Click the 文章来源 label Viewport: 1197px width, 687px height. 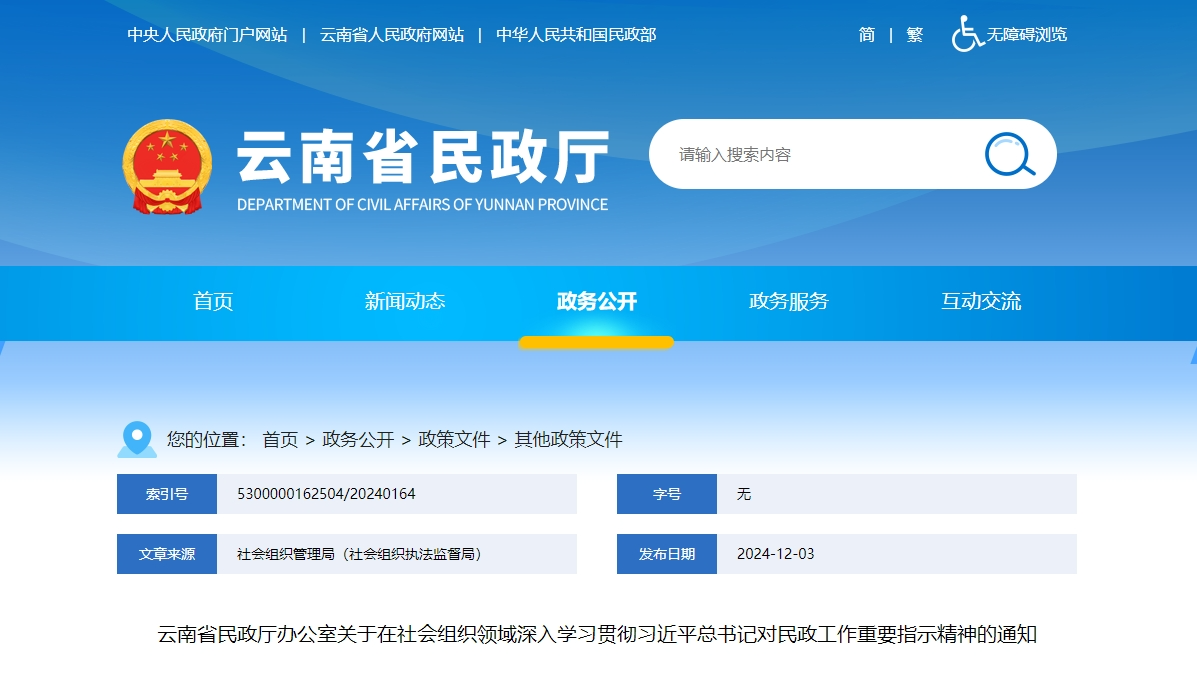(x=166, y=554)
